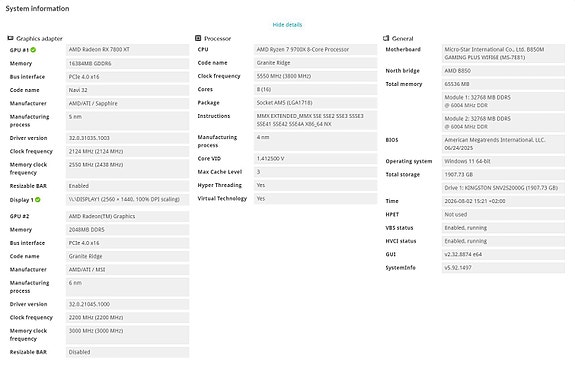Click the Operating system Windows 11 field
Image resolution: width=575 pixels, height=365 pixels.
pyautogui.click(x=503, y=161)
